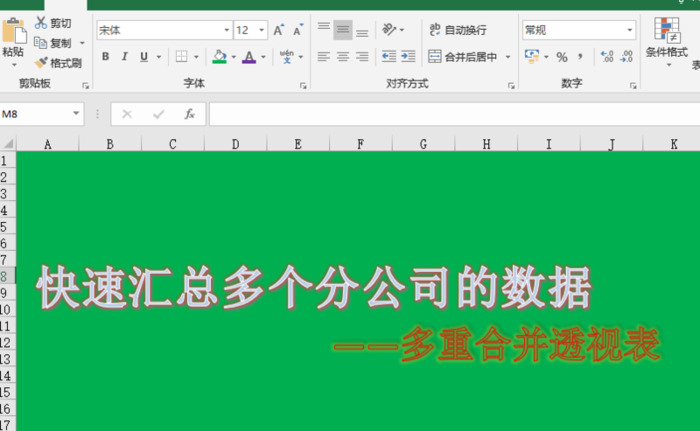Open the font size box showing 12
Image resolution: width=700 pixels, height=431 pixels.
pyautogui.click(x=250, y=30)
